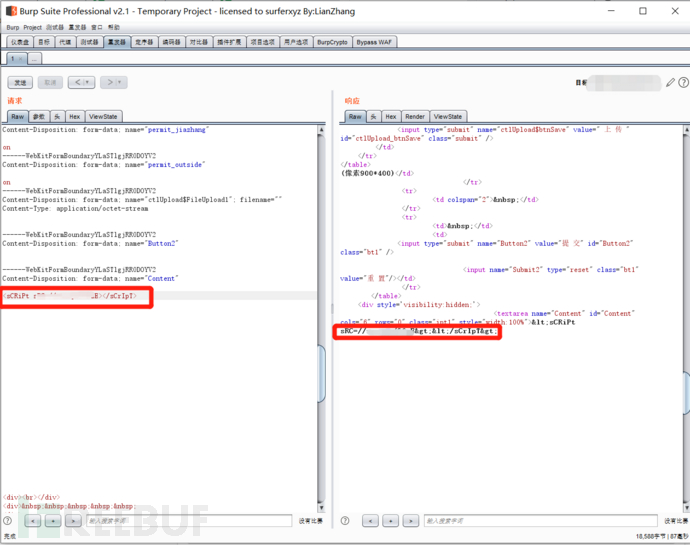Switch to the 定序器 (Sequencer) tab
The width and height of the screenshot is (690, 545).
(144, 42)
